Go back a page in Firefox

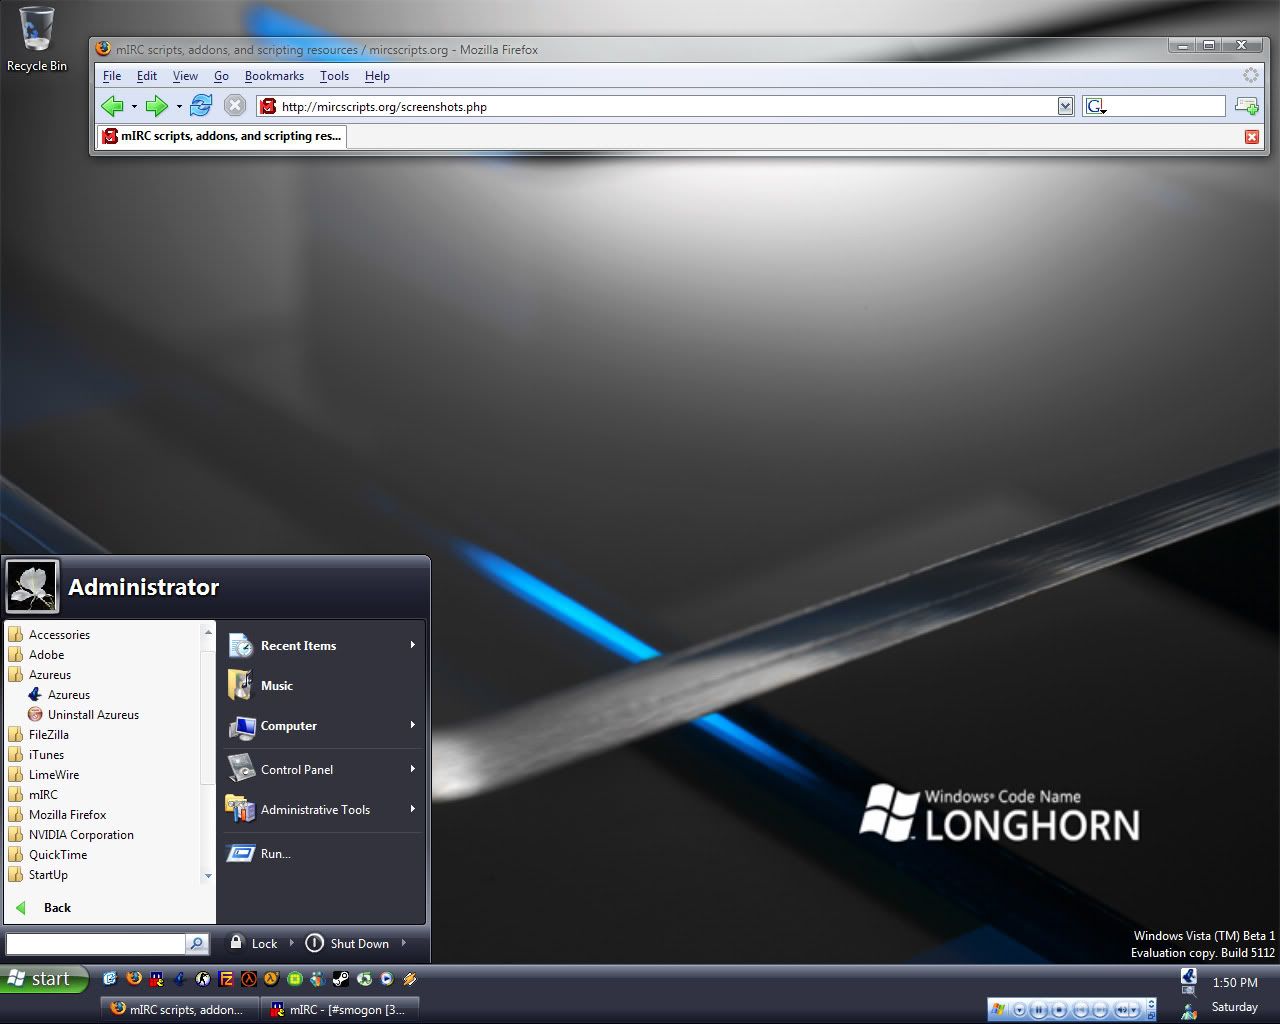(112, 106)
